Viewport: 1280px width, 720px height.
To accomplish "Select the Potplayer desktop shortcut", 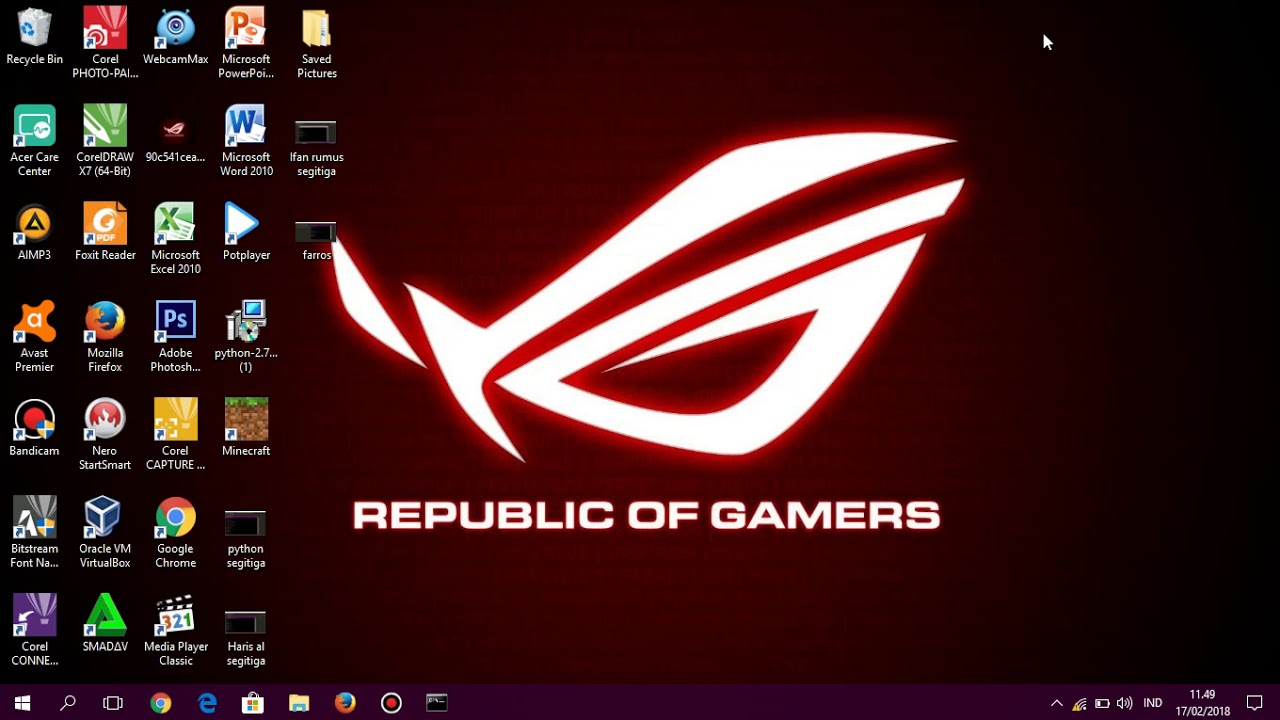I will tap(246, 233).
